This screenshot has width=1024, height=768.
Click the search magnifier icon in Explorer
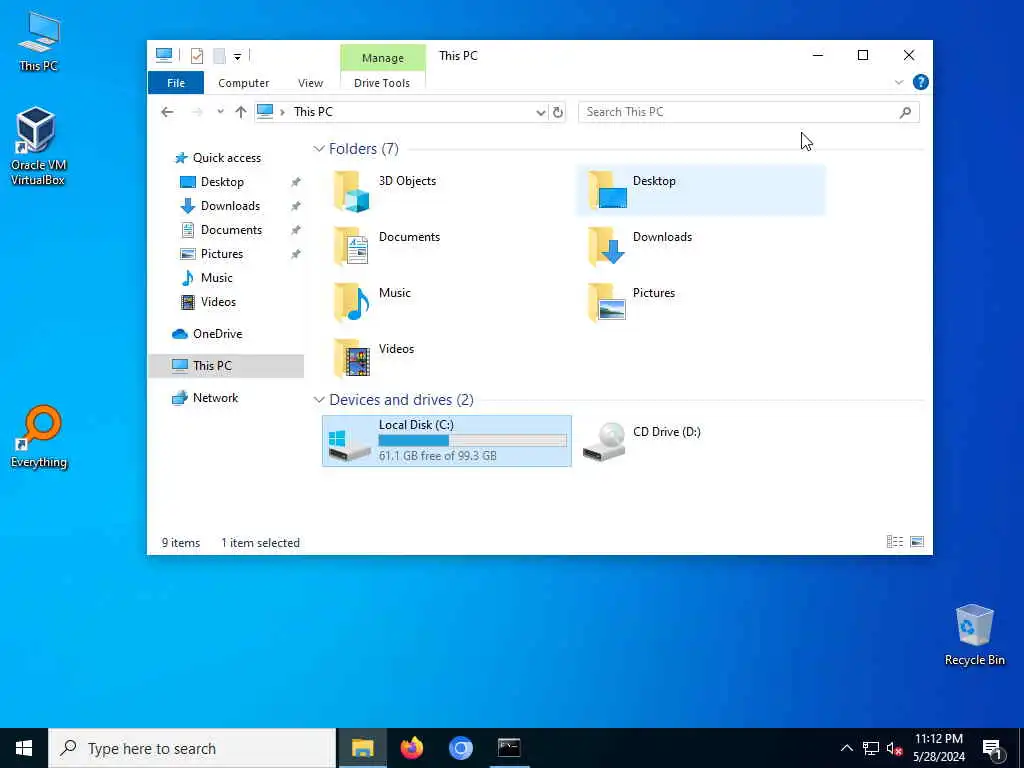(905, 112)
